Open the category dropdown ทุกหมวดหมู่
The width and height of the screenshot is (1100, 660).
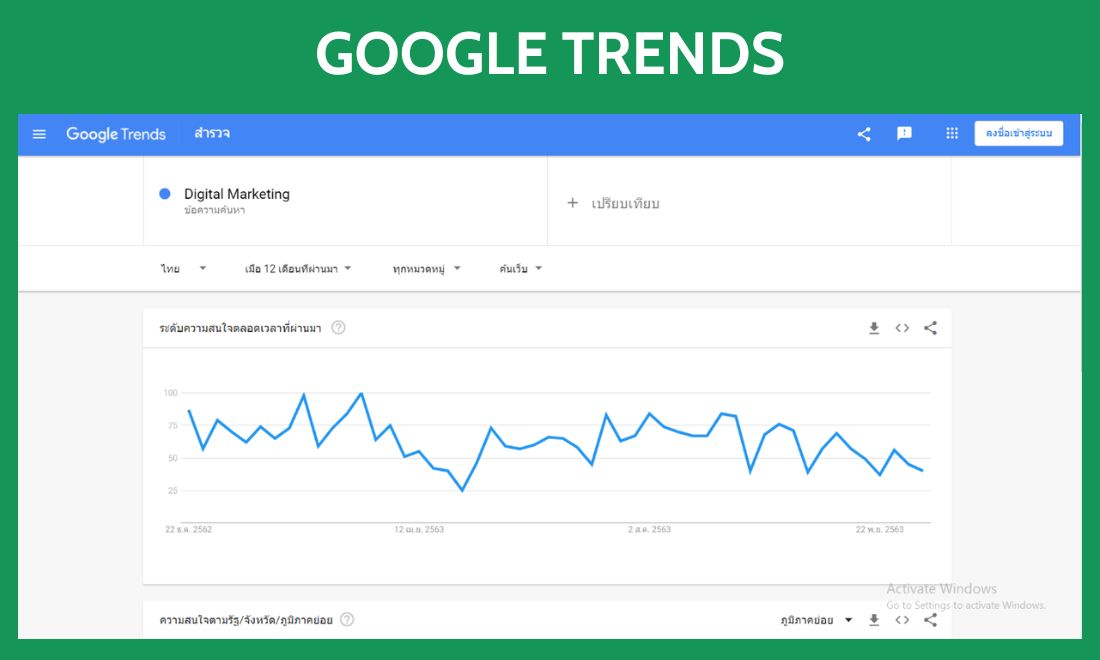click(425, 268)
